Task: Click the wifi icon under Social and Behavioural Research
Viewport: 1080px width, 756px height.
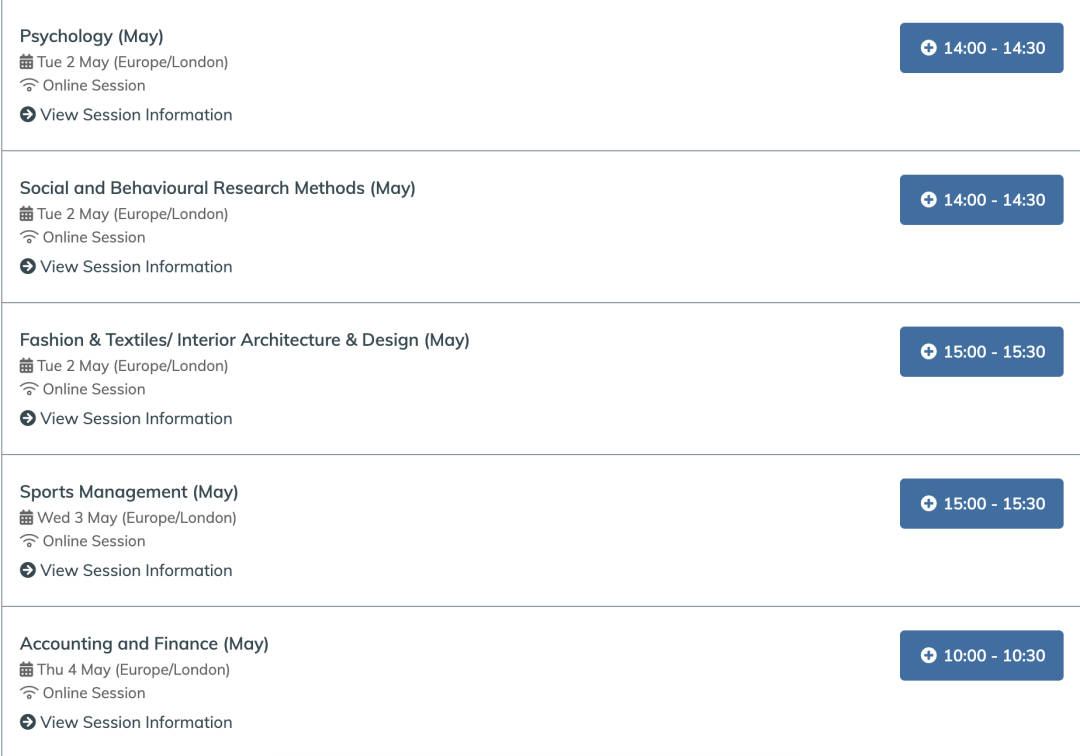Action: [x=29, y=237]
